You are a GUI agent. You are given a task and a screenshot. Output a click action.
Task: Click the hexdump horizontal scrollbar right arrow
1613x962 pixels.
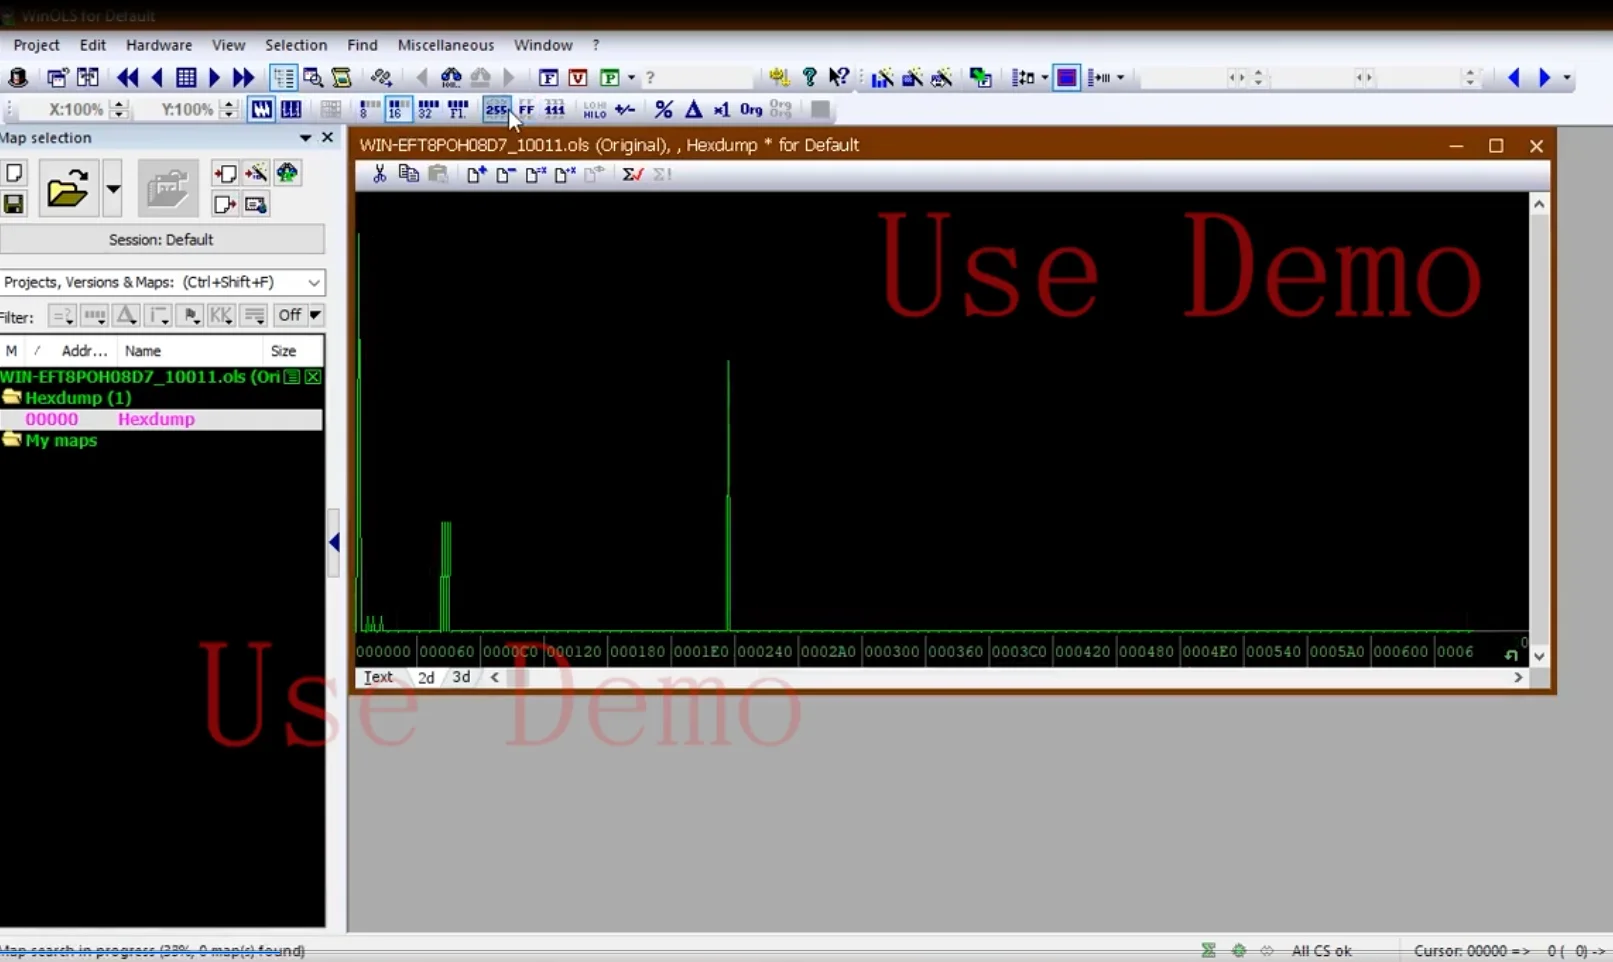(1518, 677)
